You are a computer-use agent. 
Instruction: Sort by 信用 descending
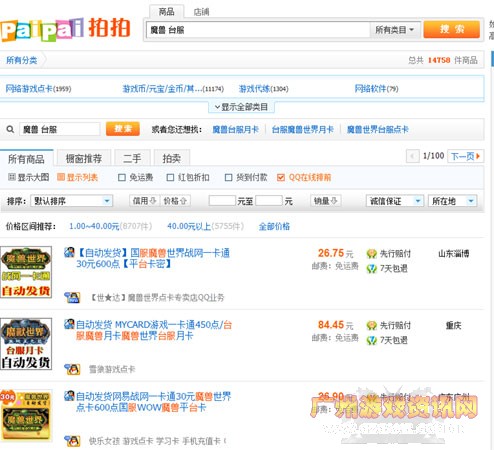pos(144,201)
